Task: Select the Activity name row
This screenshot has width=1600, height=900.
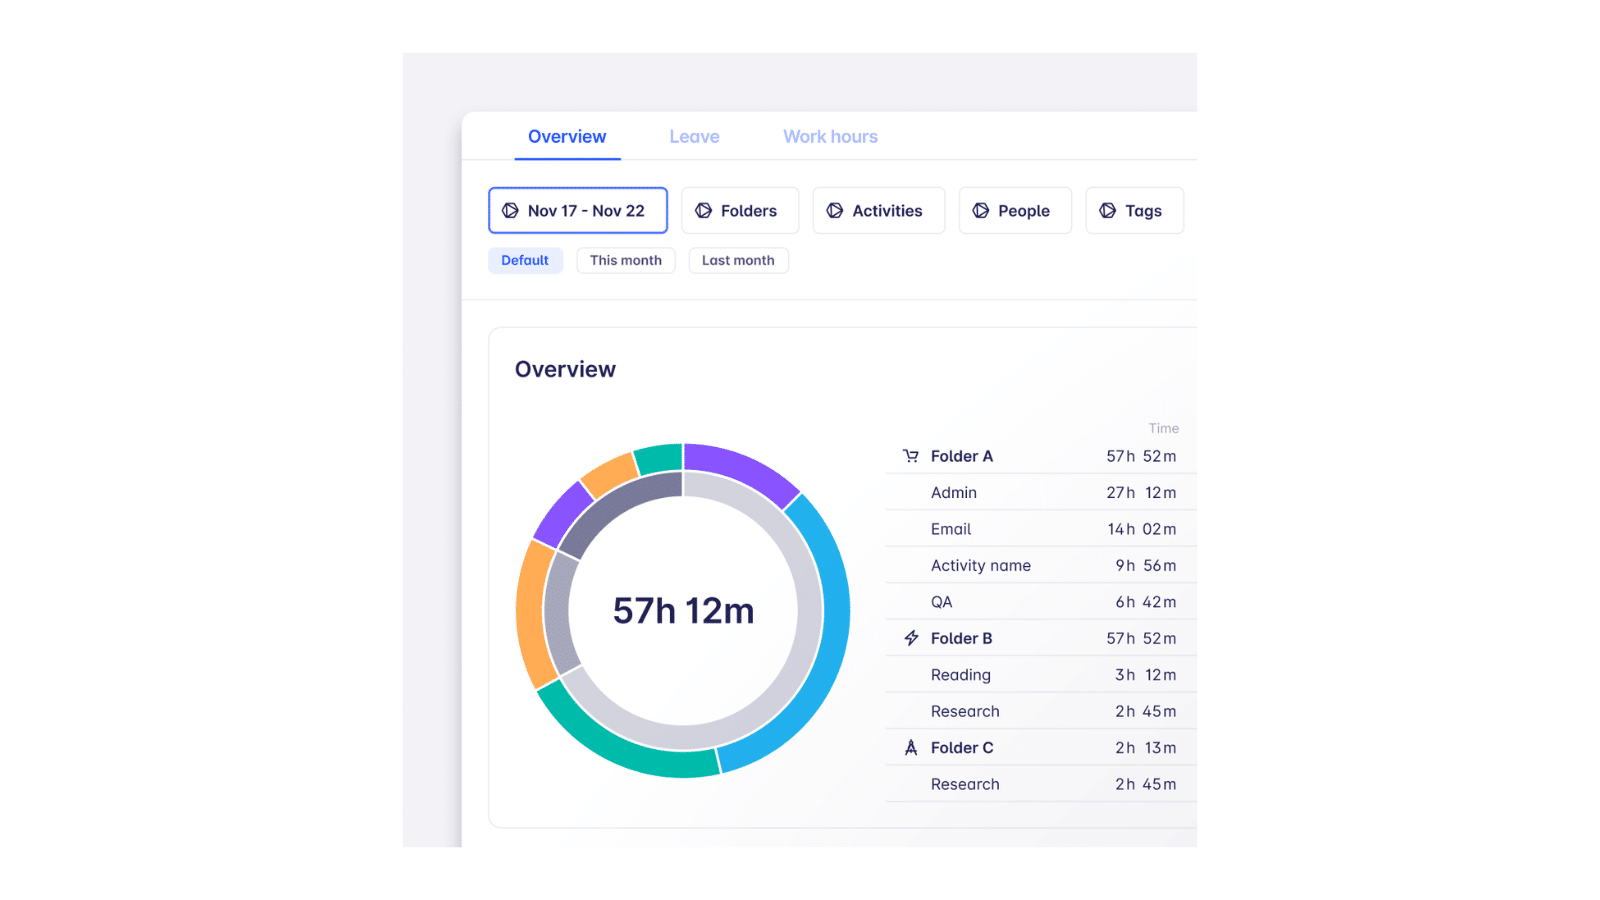Action: click(1040, 566)
